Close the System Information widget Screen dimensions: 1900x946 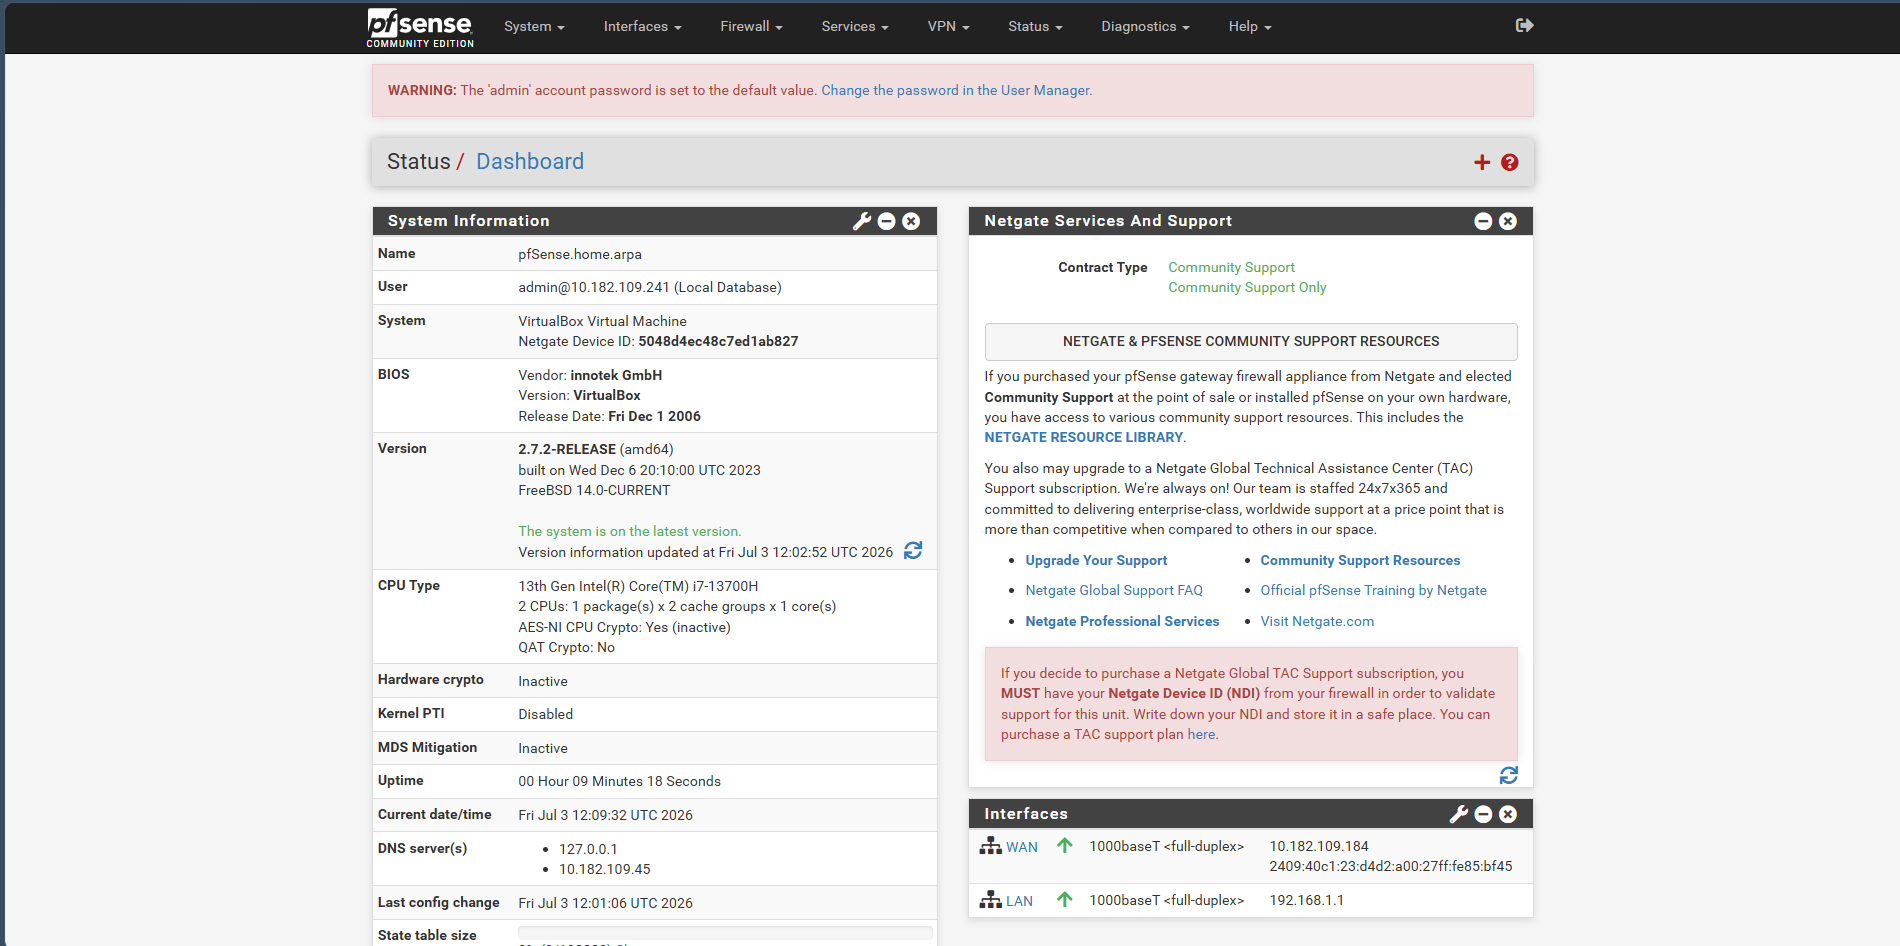(911, 221)
